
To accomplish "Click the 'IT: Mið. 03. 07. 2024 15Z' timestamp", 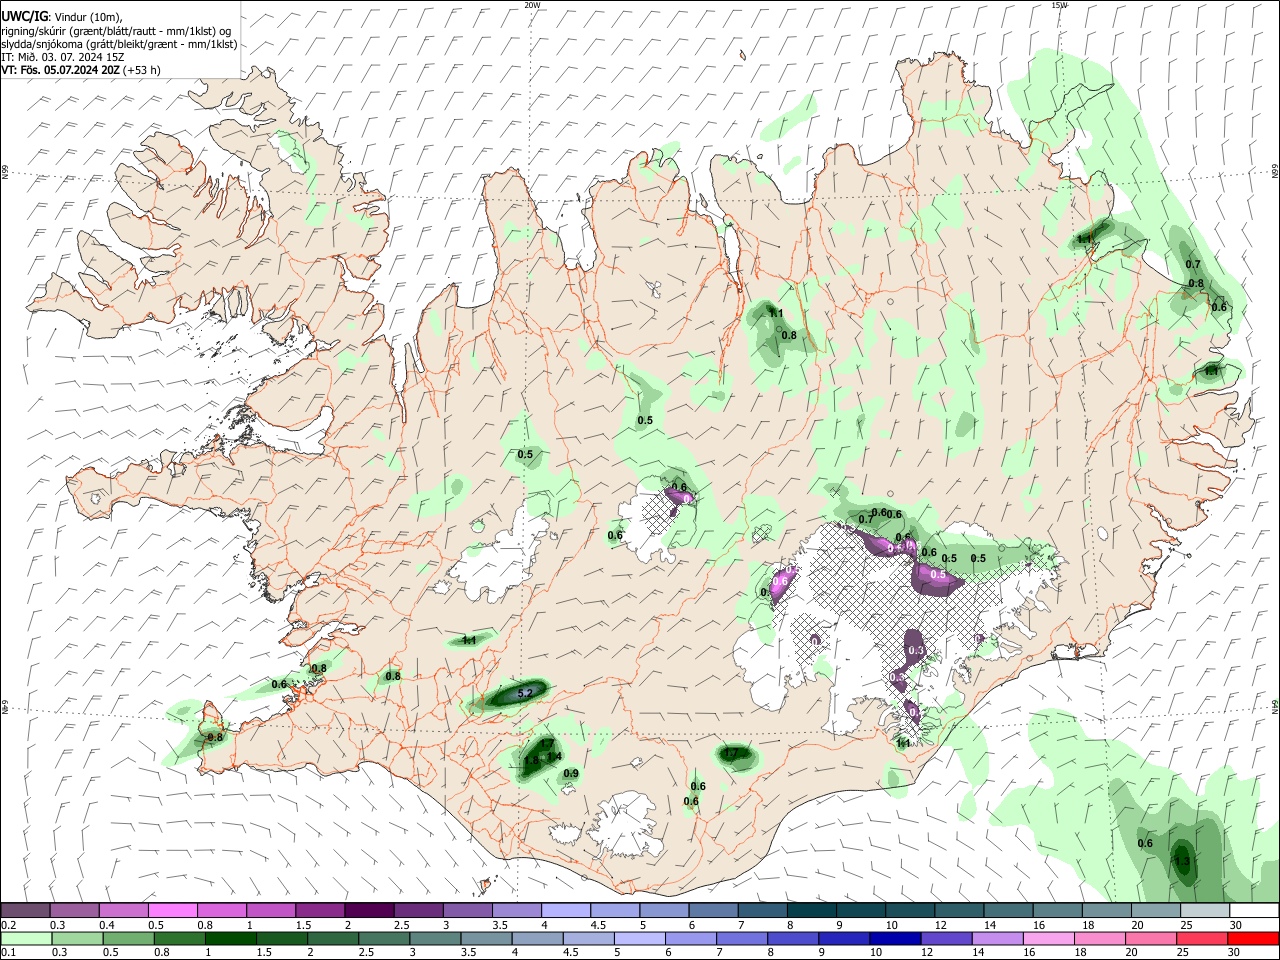I will click(63, 57).
